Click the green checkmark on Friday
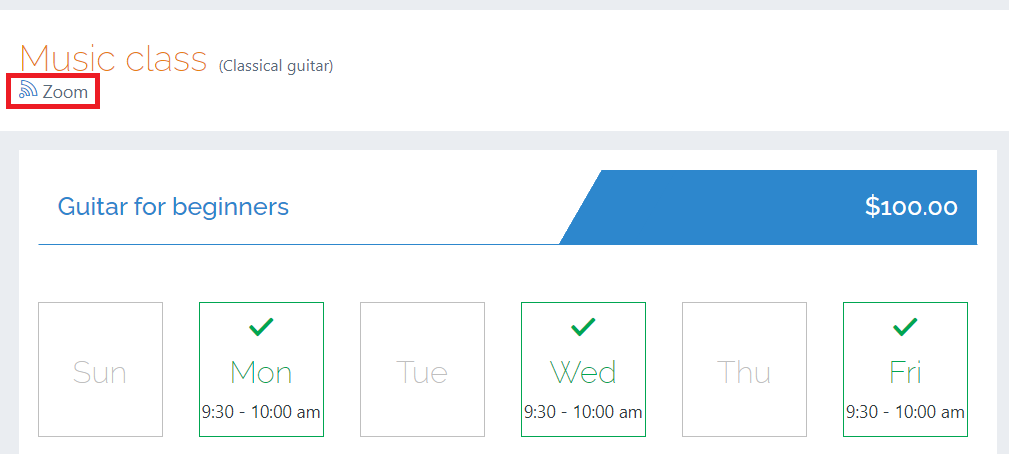Image resolution: width=1009 pixels, height=454 pixels. [905, 327]
